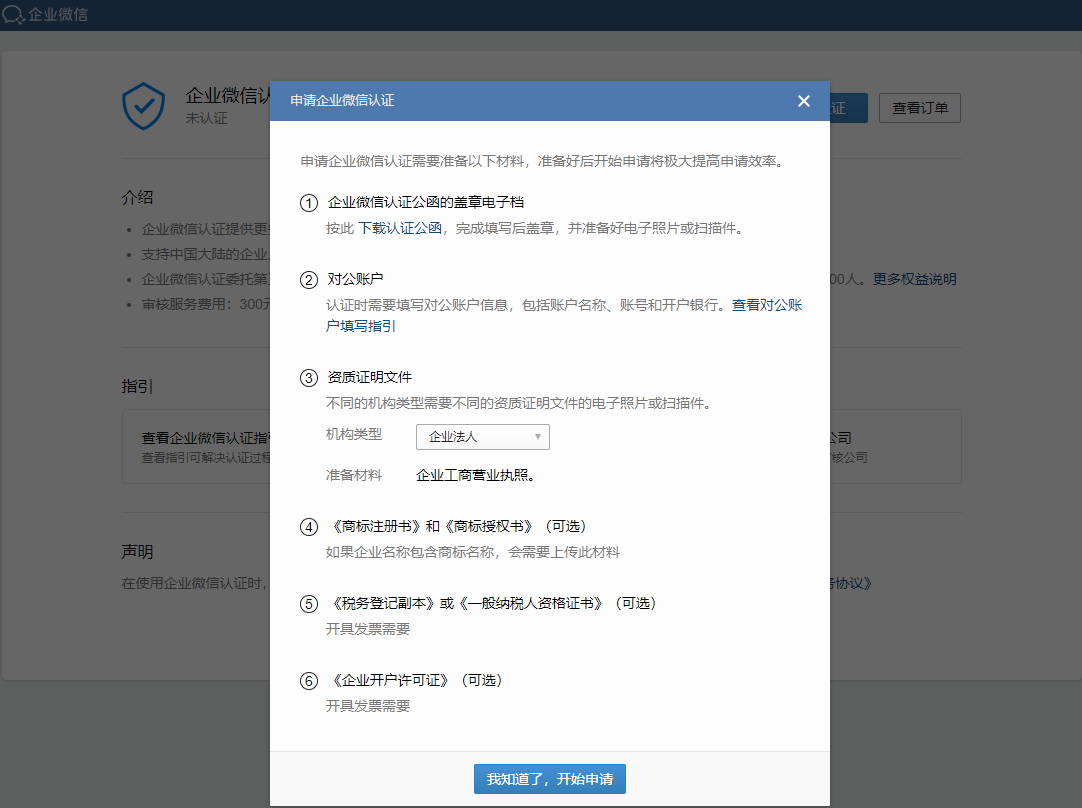Click the blue certification button behind the dialog
This screenshot has height=808, width=1082.
pos(849,108)
